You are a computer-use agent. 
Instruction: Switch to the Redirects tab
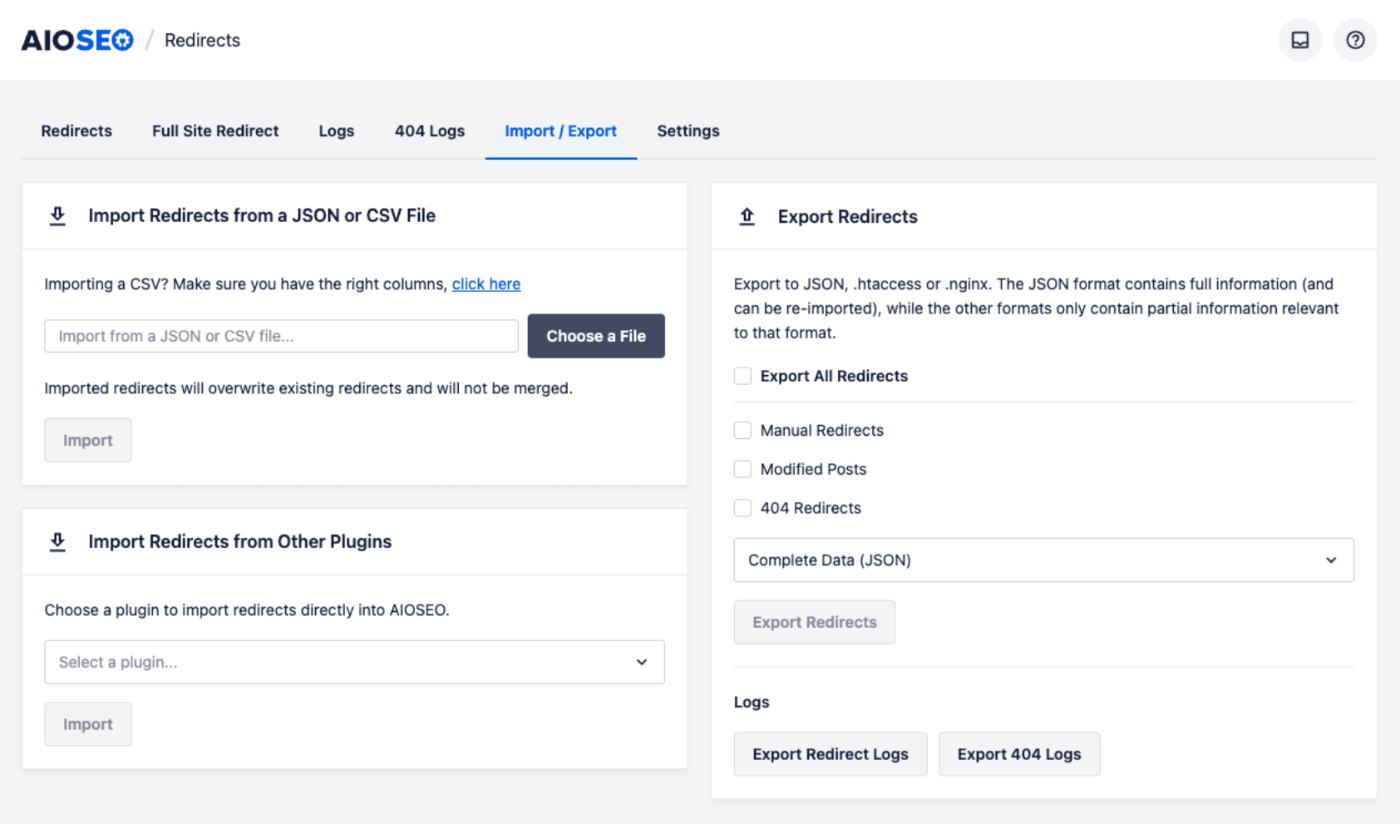point(76,131)
